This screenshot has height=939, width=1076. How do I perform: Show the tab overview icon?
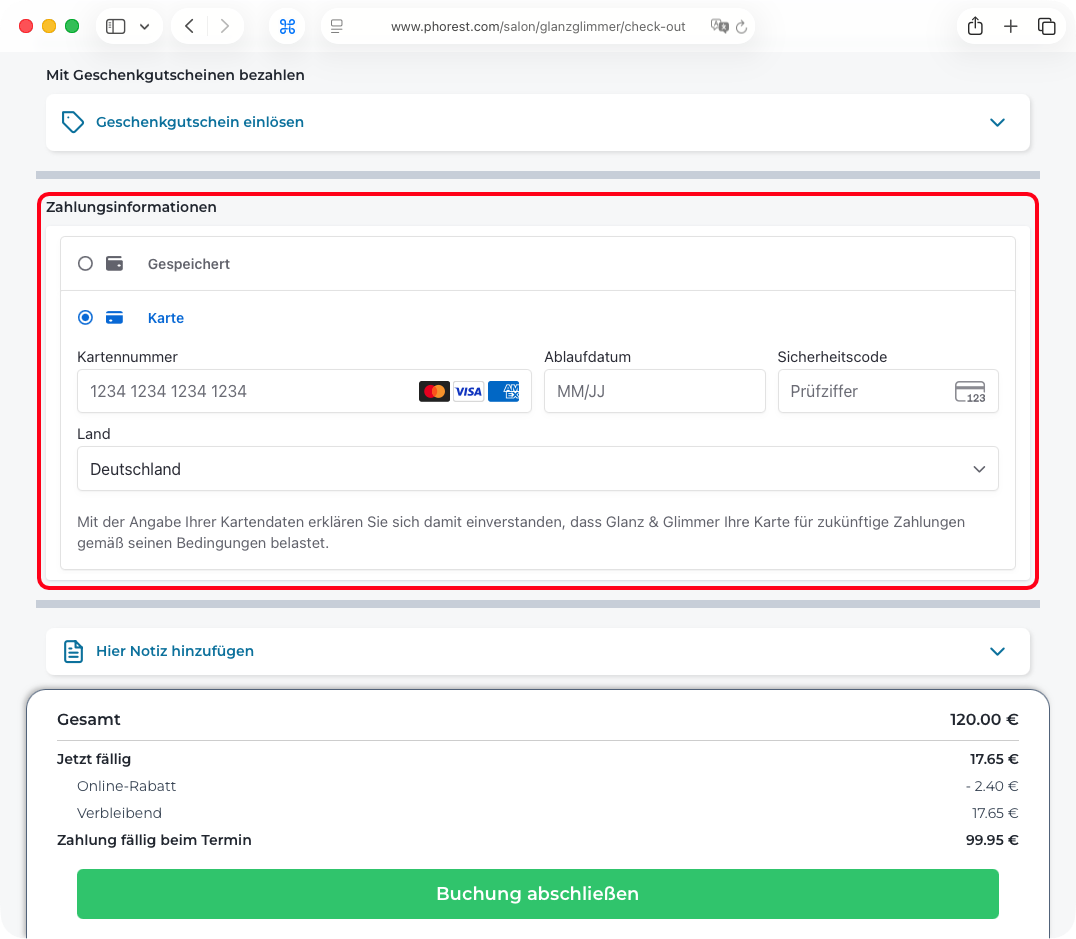[x=1046, y=27]
